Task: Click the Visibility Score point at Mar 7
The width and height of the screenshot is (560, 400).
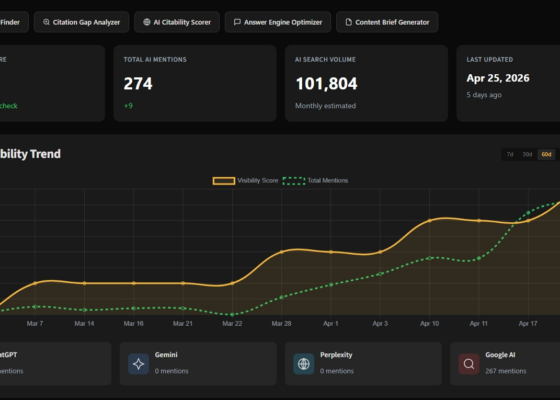Action: point(35,283)
